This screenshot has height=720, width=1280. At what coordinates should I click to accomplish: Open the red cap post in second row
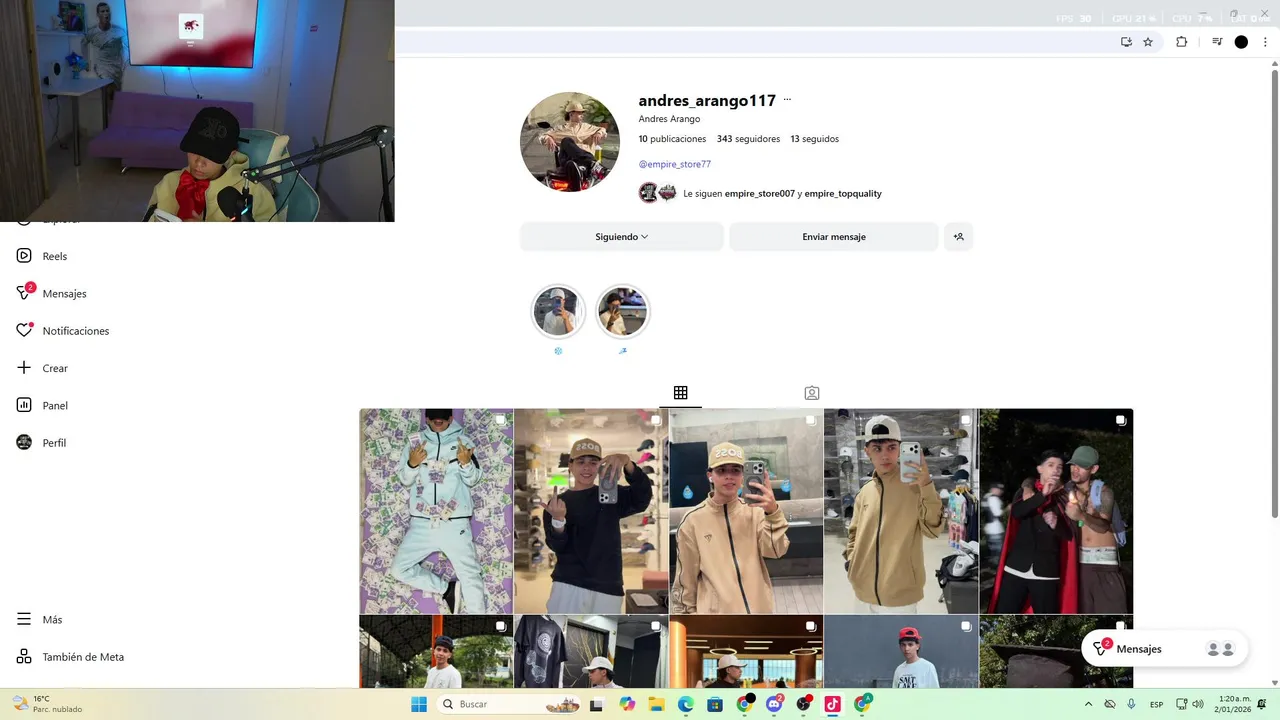901,651
